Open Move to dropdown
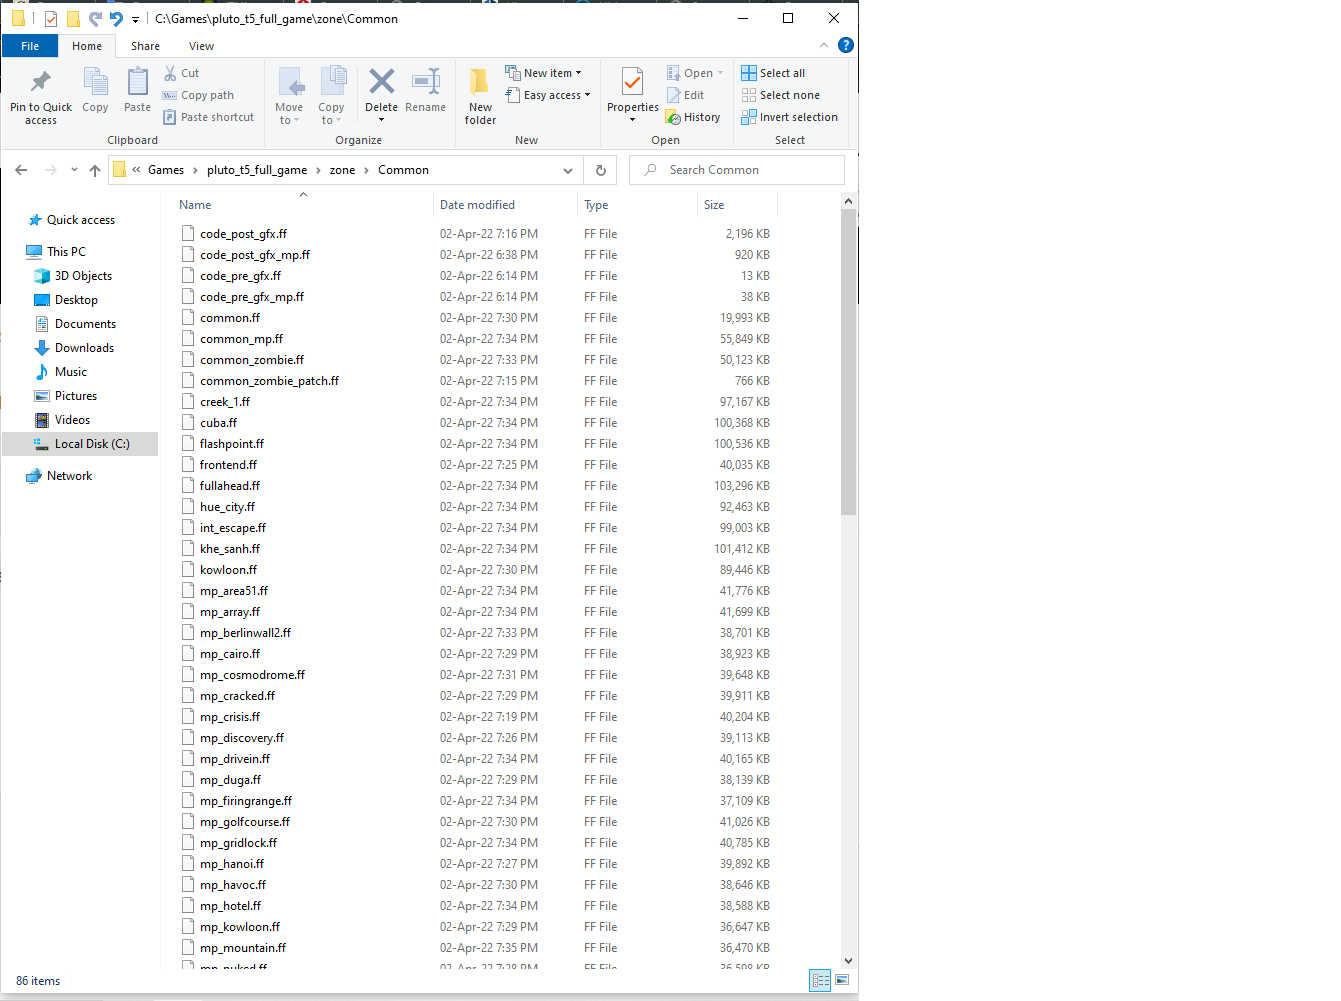Viewport: 1341px width, 1001px height. point(289,96)
